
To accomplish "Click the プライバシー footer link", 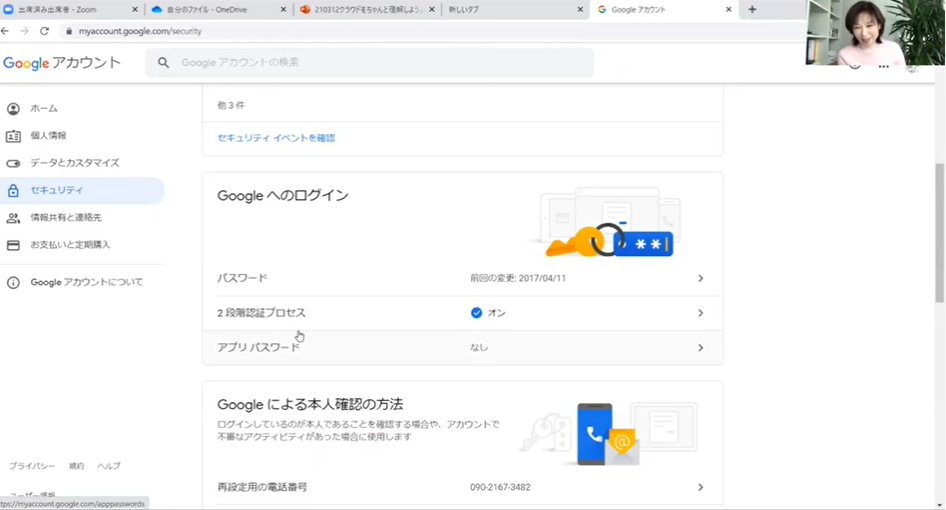I will click(x=32, y=466).
